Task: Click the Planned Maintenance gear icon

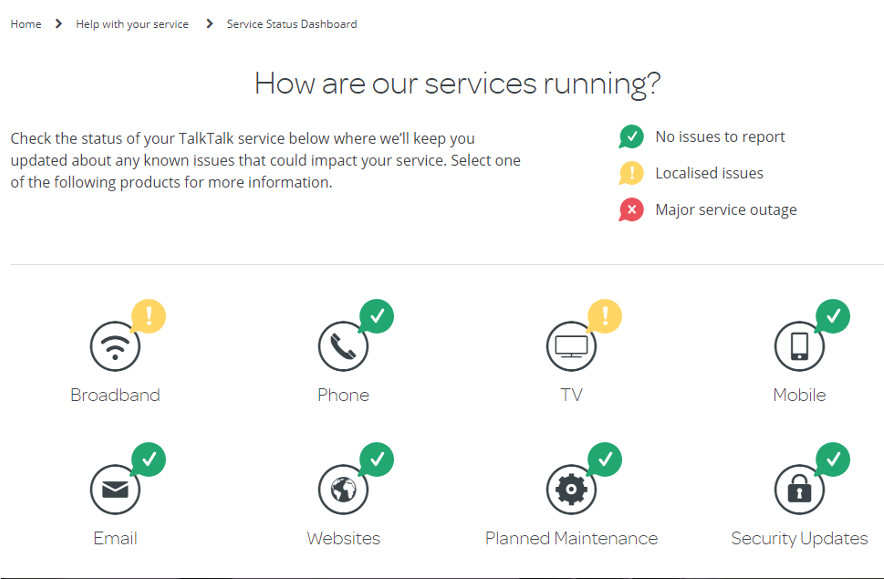Action: [571, 489]
